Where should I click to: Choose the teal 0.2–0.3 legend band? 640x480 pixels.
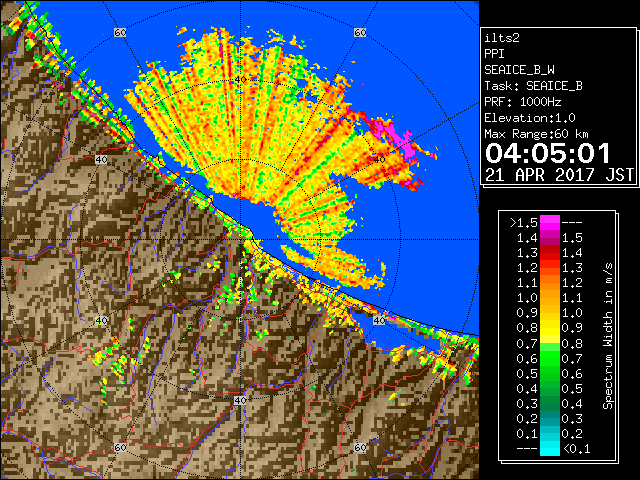pos(550,418)
